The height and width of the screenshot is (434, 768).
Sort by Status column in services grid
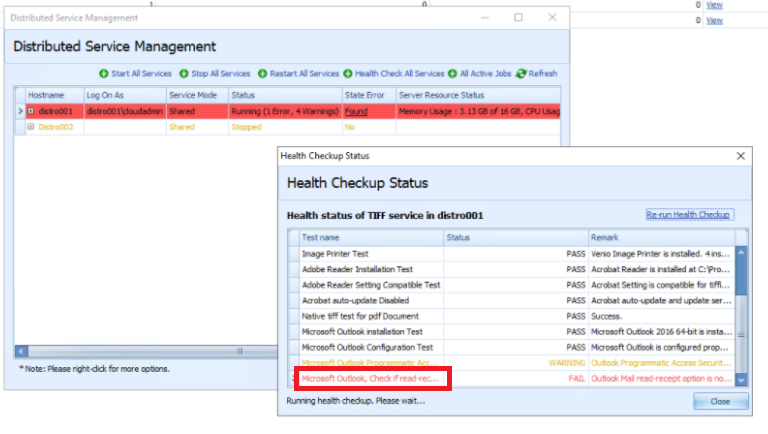(x=285, y=95)
